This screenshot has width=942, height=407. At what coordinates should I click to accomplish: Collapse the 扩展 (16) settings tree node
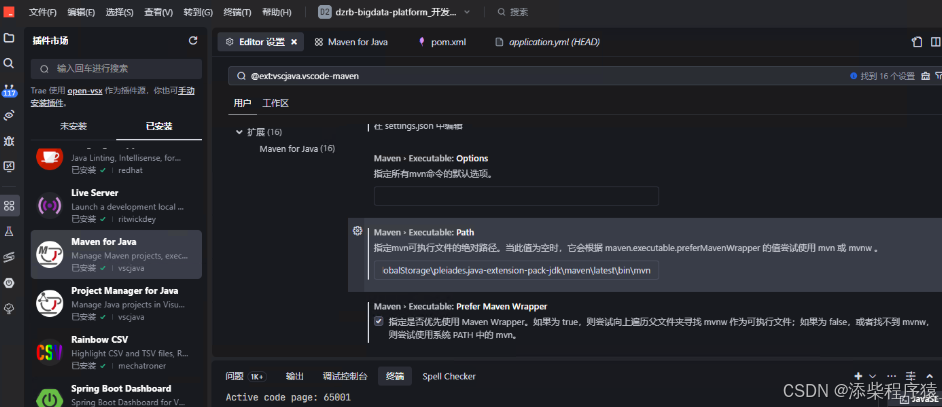point(240,132)
